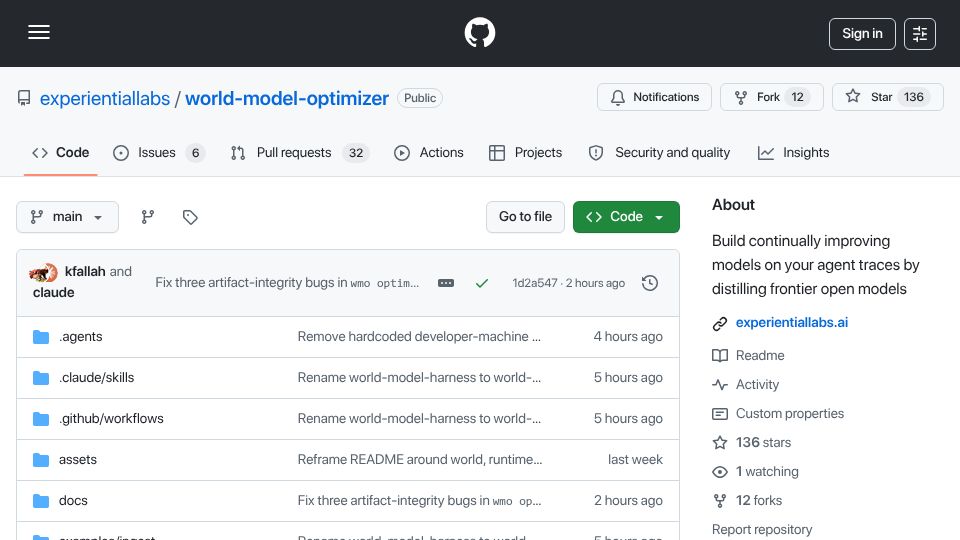Open the .agents folder

[80, 337]
